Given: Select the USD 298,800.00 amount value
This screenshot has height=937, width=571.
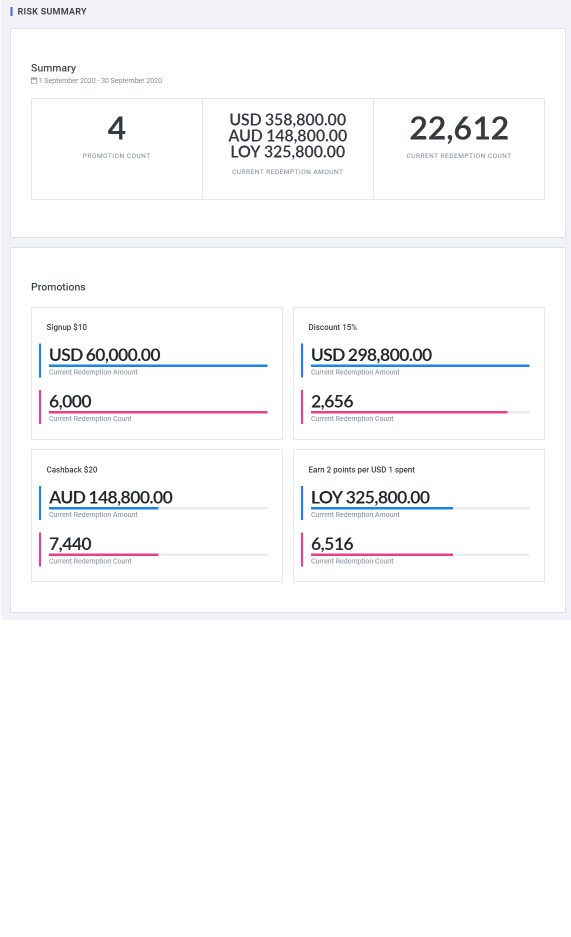Looking at the screenshot, I should coord(372,355).
